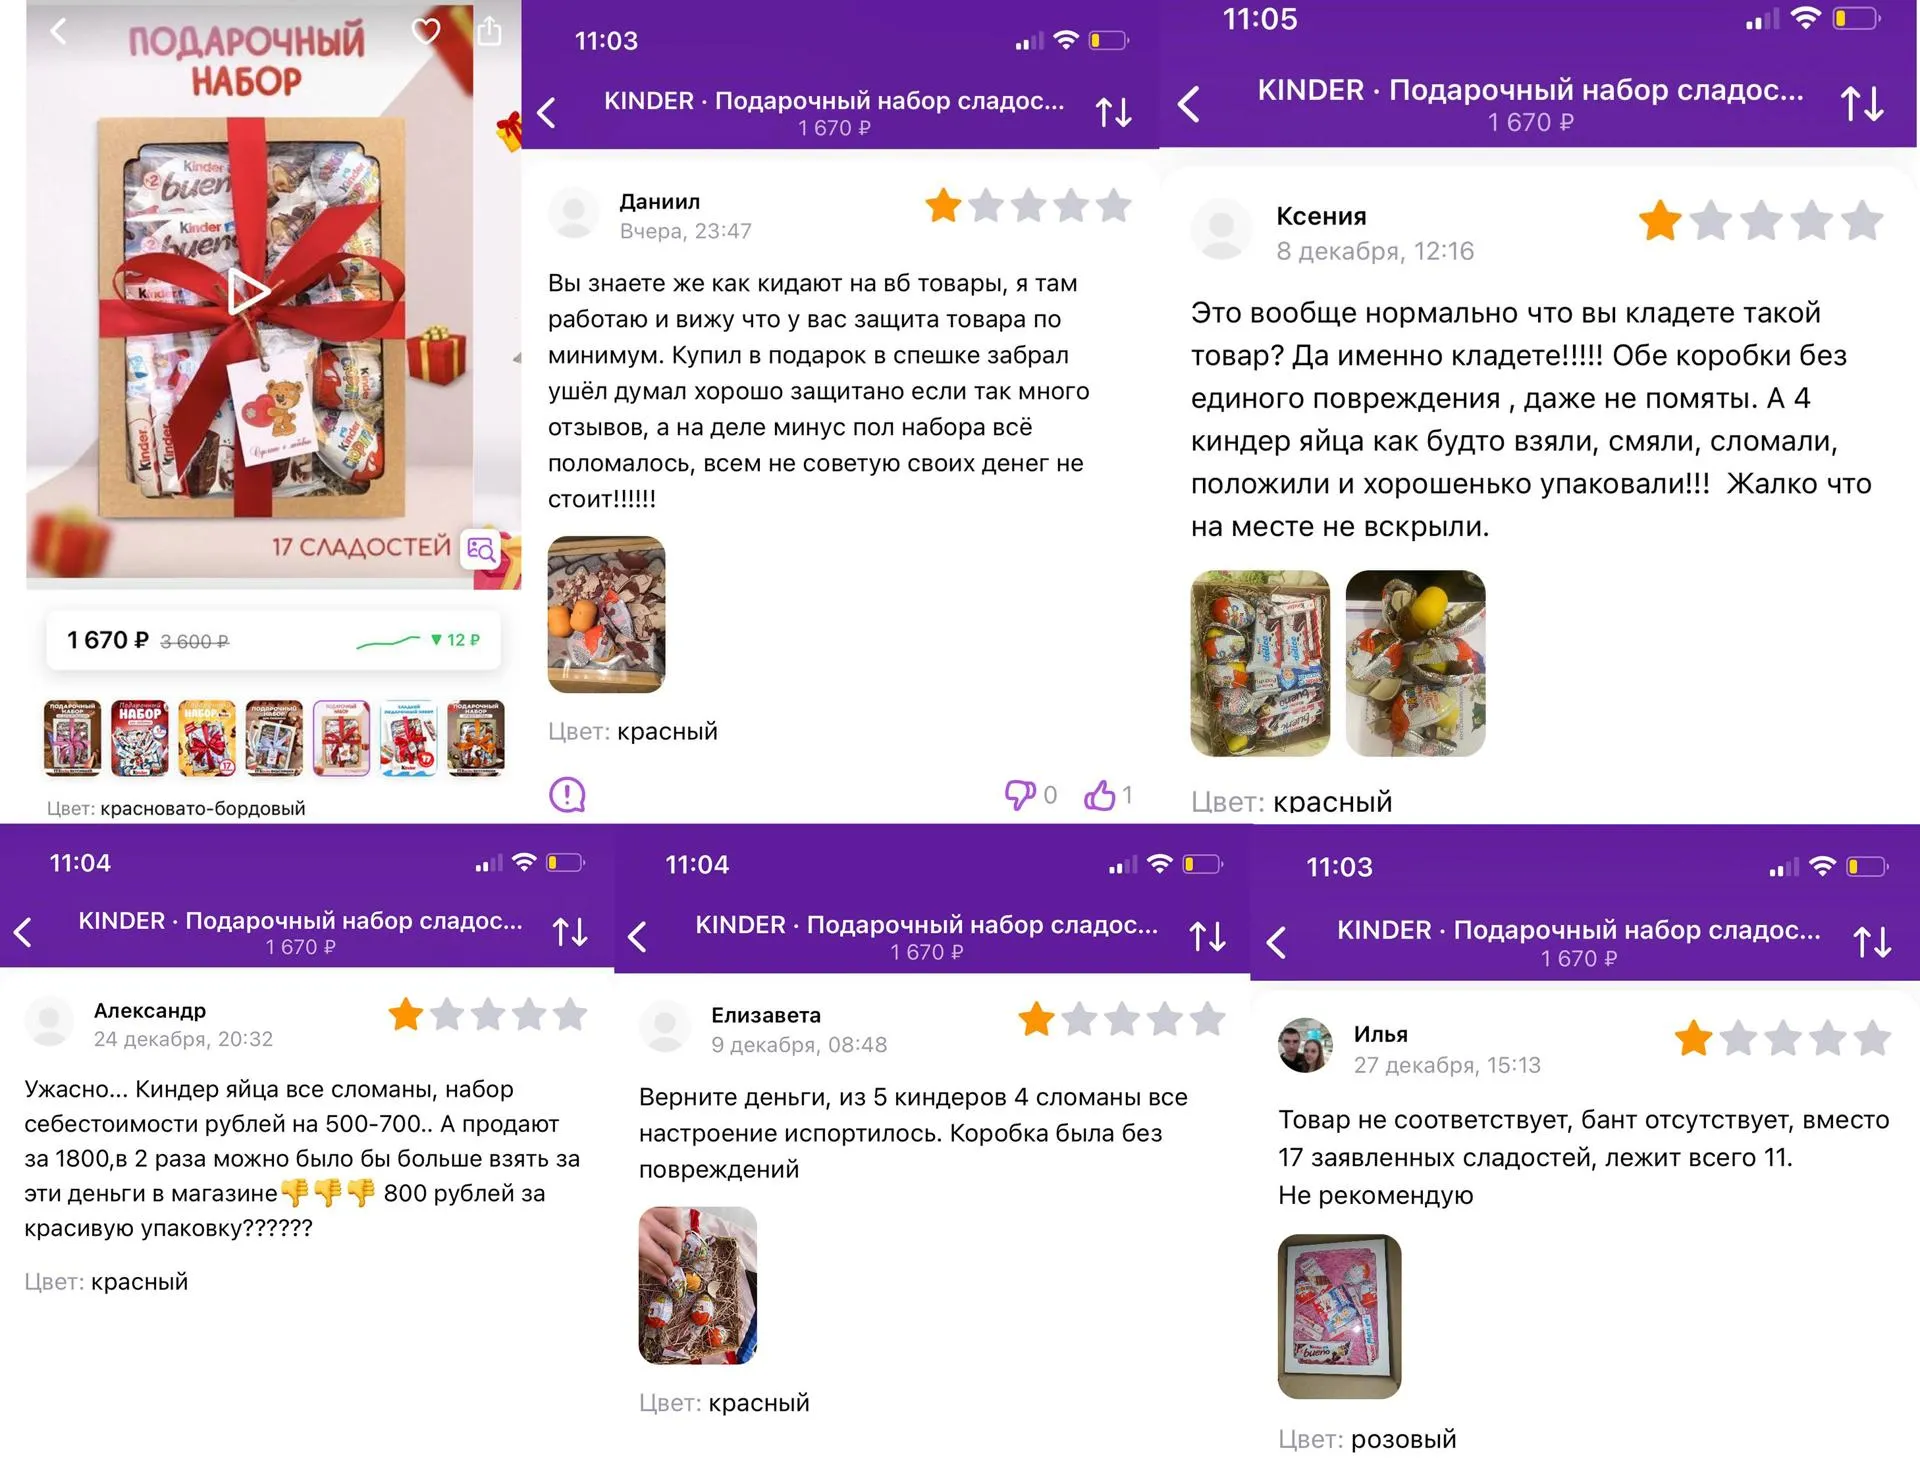
Task: Open Илья's profile avatar
Action: pos(1305,1046)
